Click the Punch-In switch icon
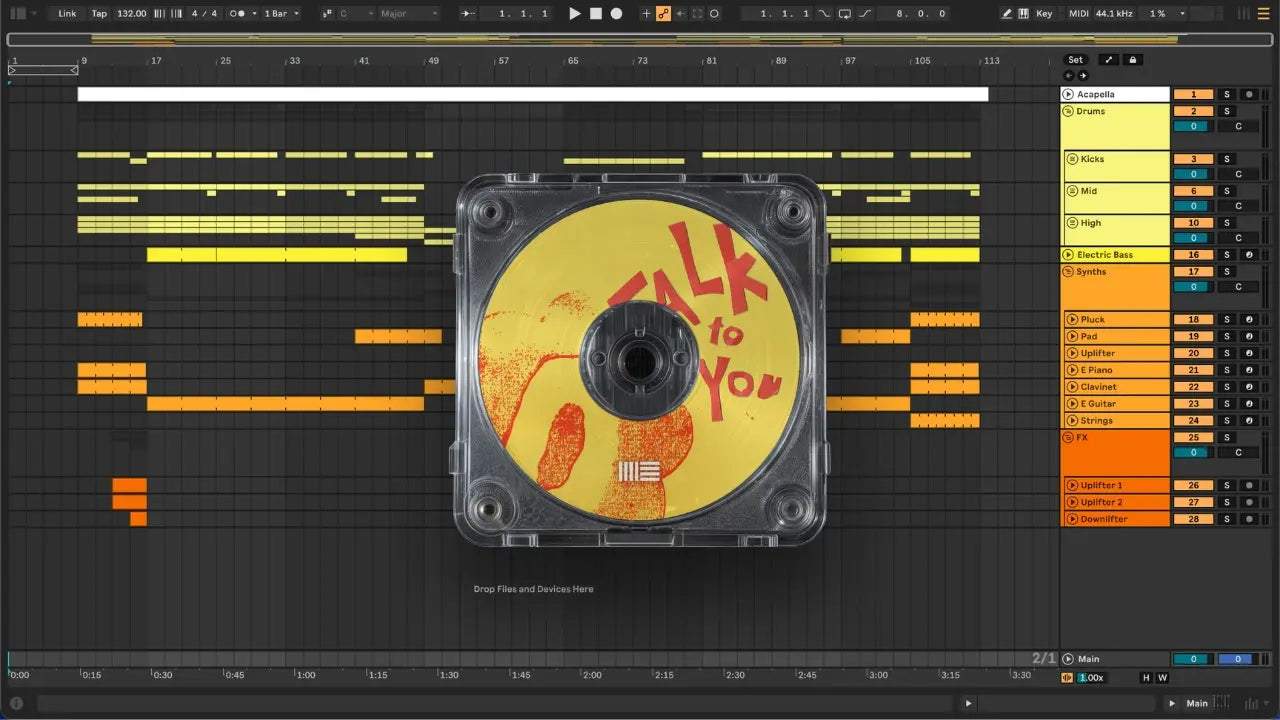This screenshot has width=1280, height=720. (x=824, y=14)
